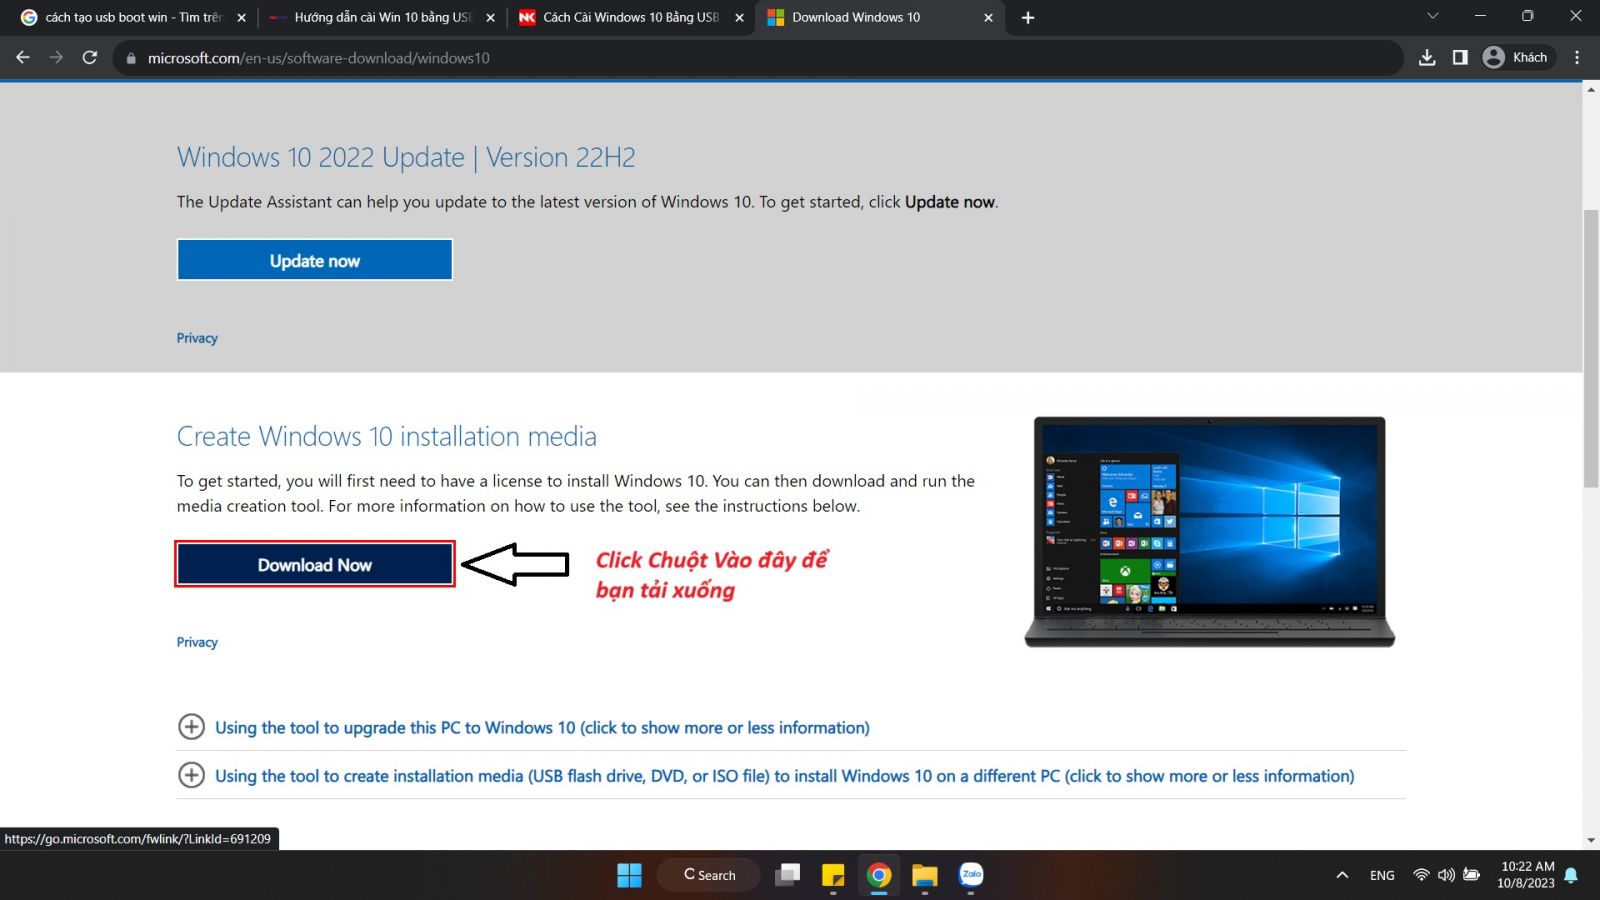Click the battery tray icon
The height and width of the screenshot is (900, 1600).
point(1472,875)
